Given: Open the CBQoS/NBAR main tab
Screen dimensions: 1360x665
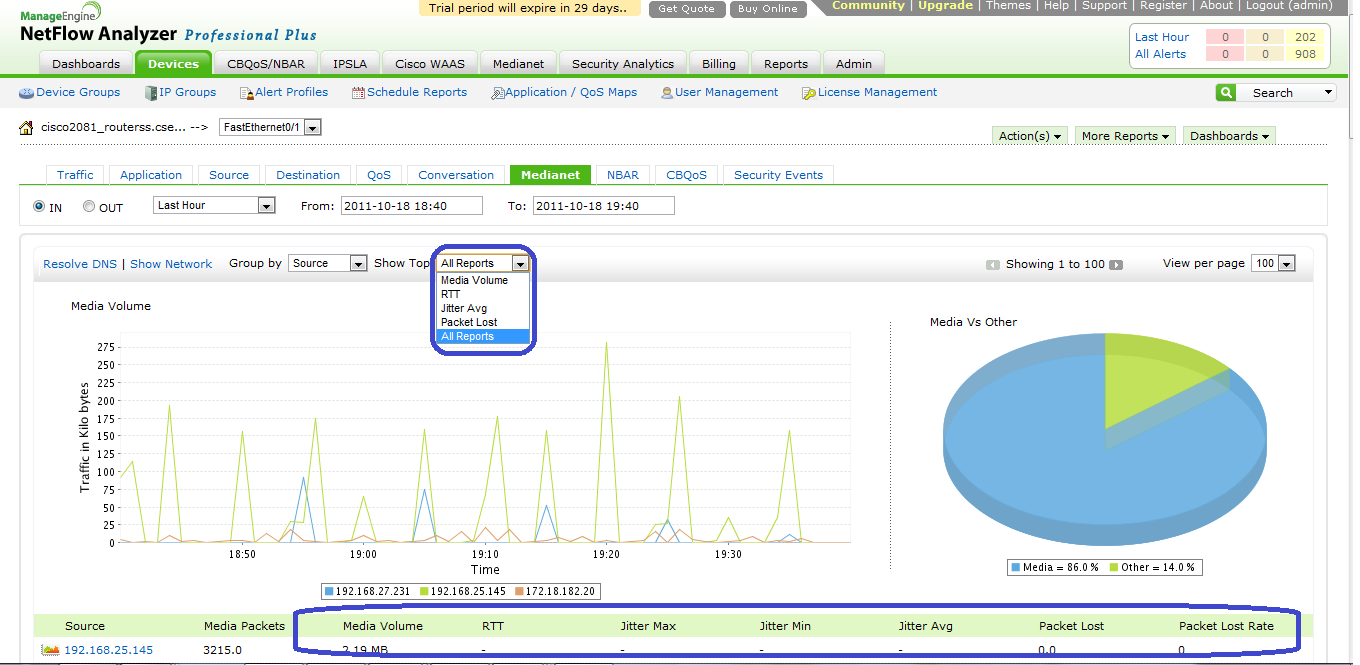Looking at the screenshot, I should tap(266, 64).
